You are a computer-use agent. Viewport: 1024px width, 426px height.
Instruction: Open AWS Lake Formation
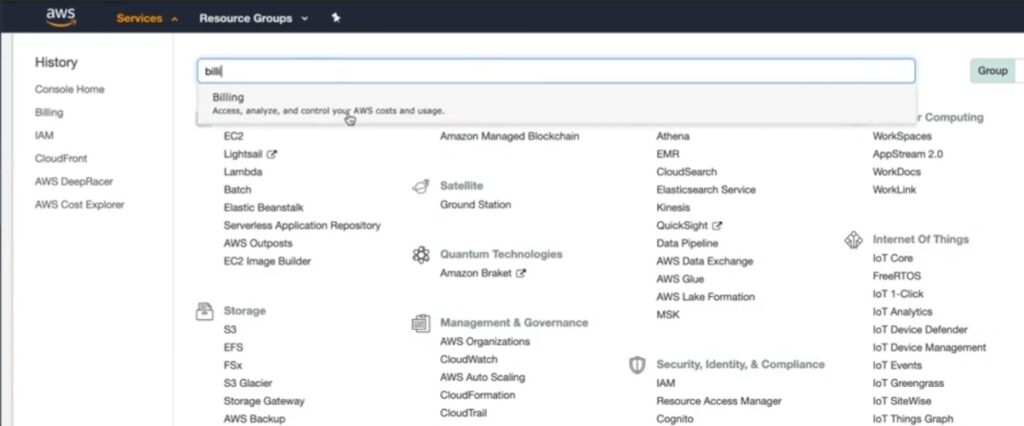(705, 297)
